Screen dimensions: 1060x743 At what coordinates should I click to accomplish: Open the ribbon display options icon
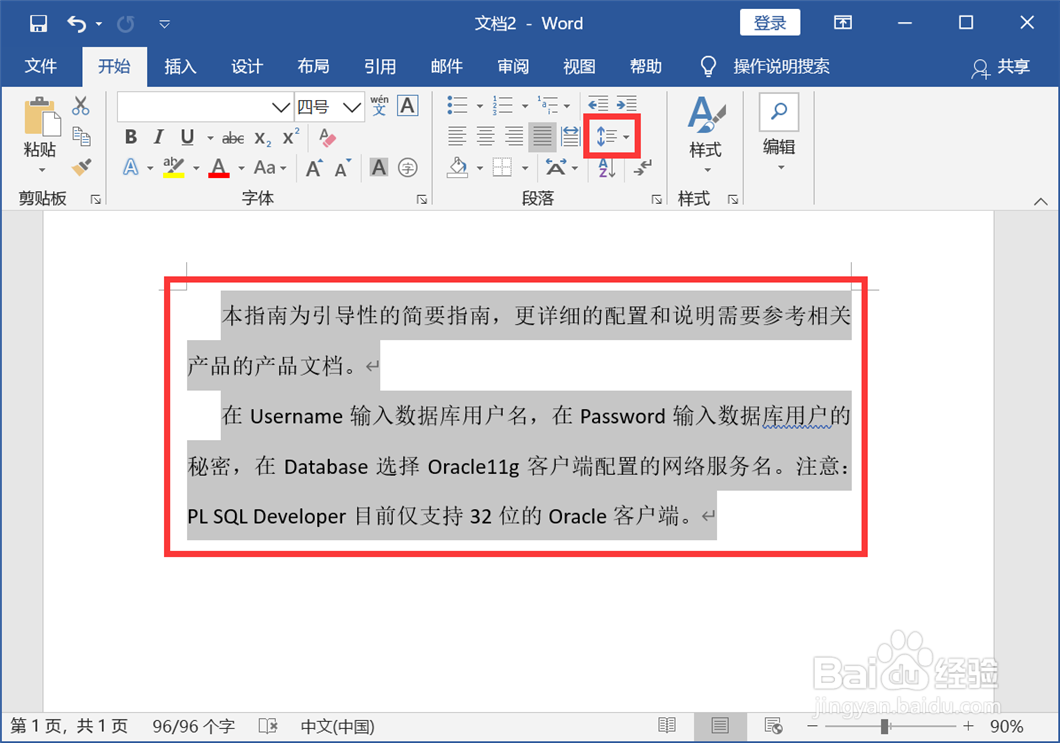click(842, 23)
